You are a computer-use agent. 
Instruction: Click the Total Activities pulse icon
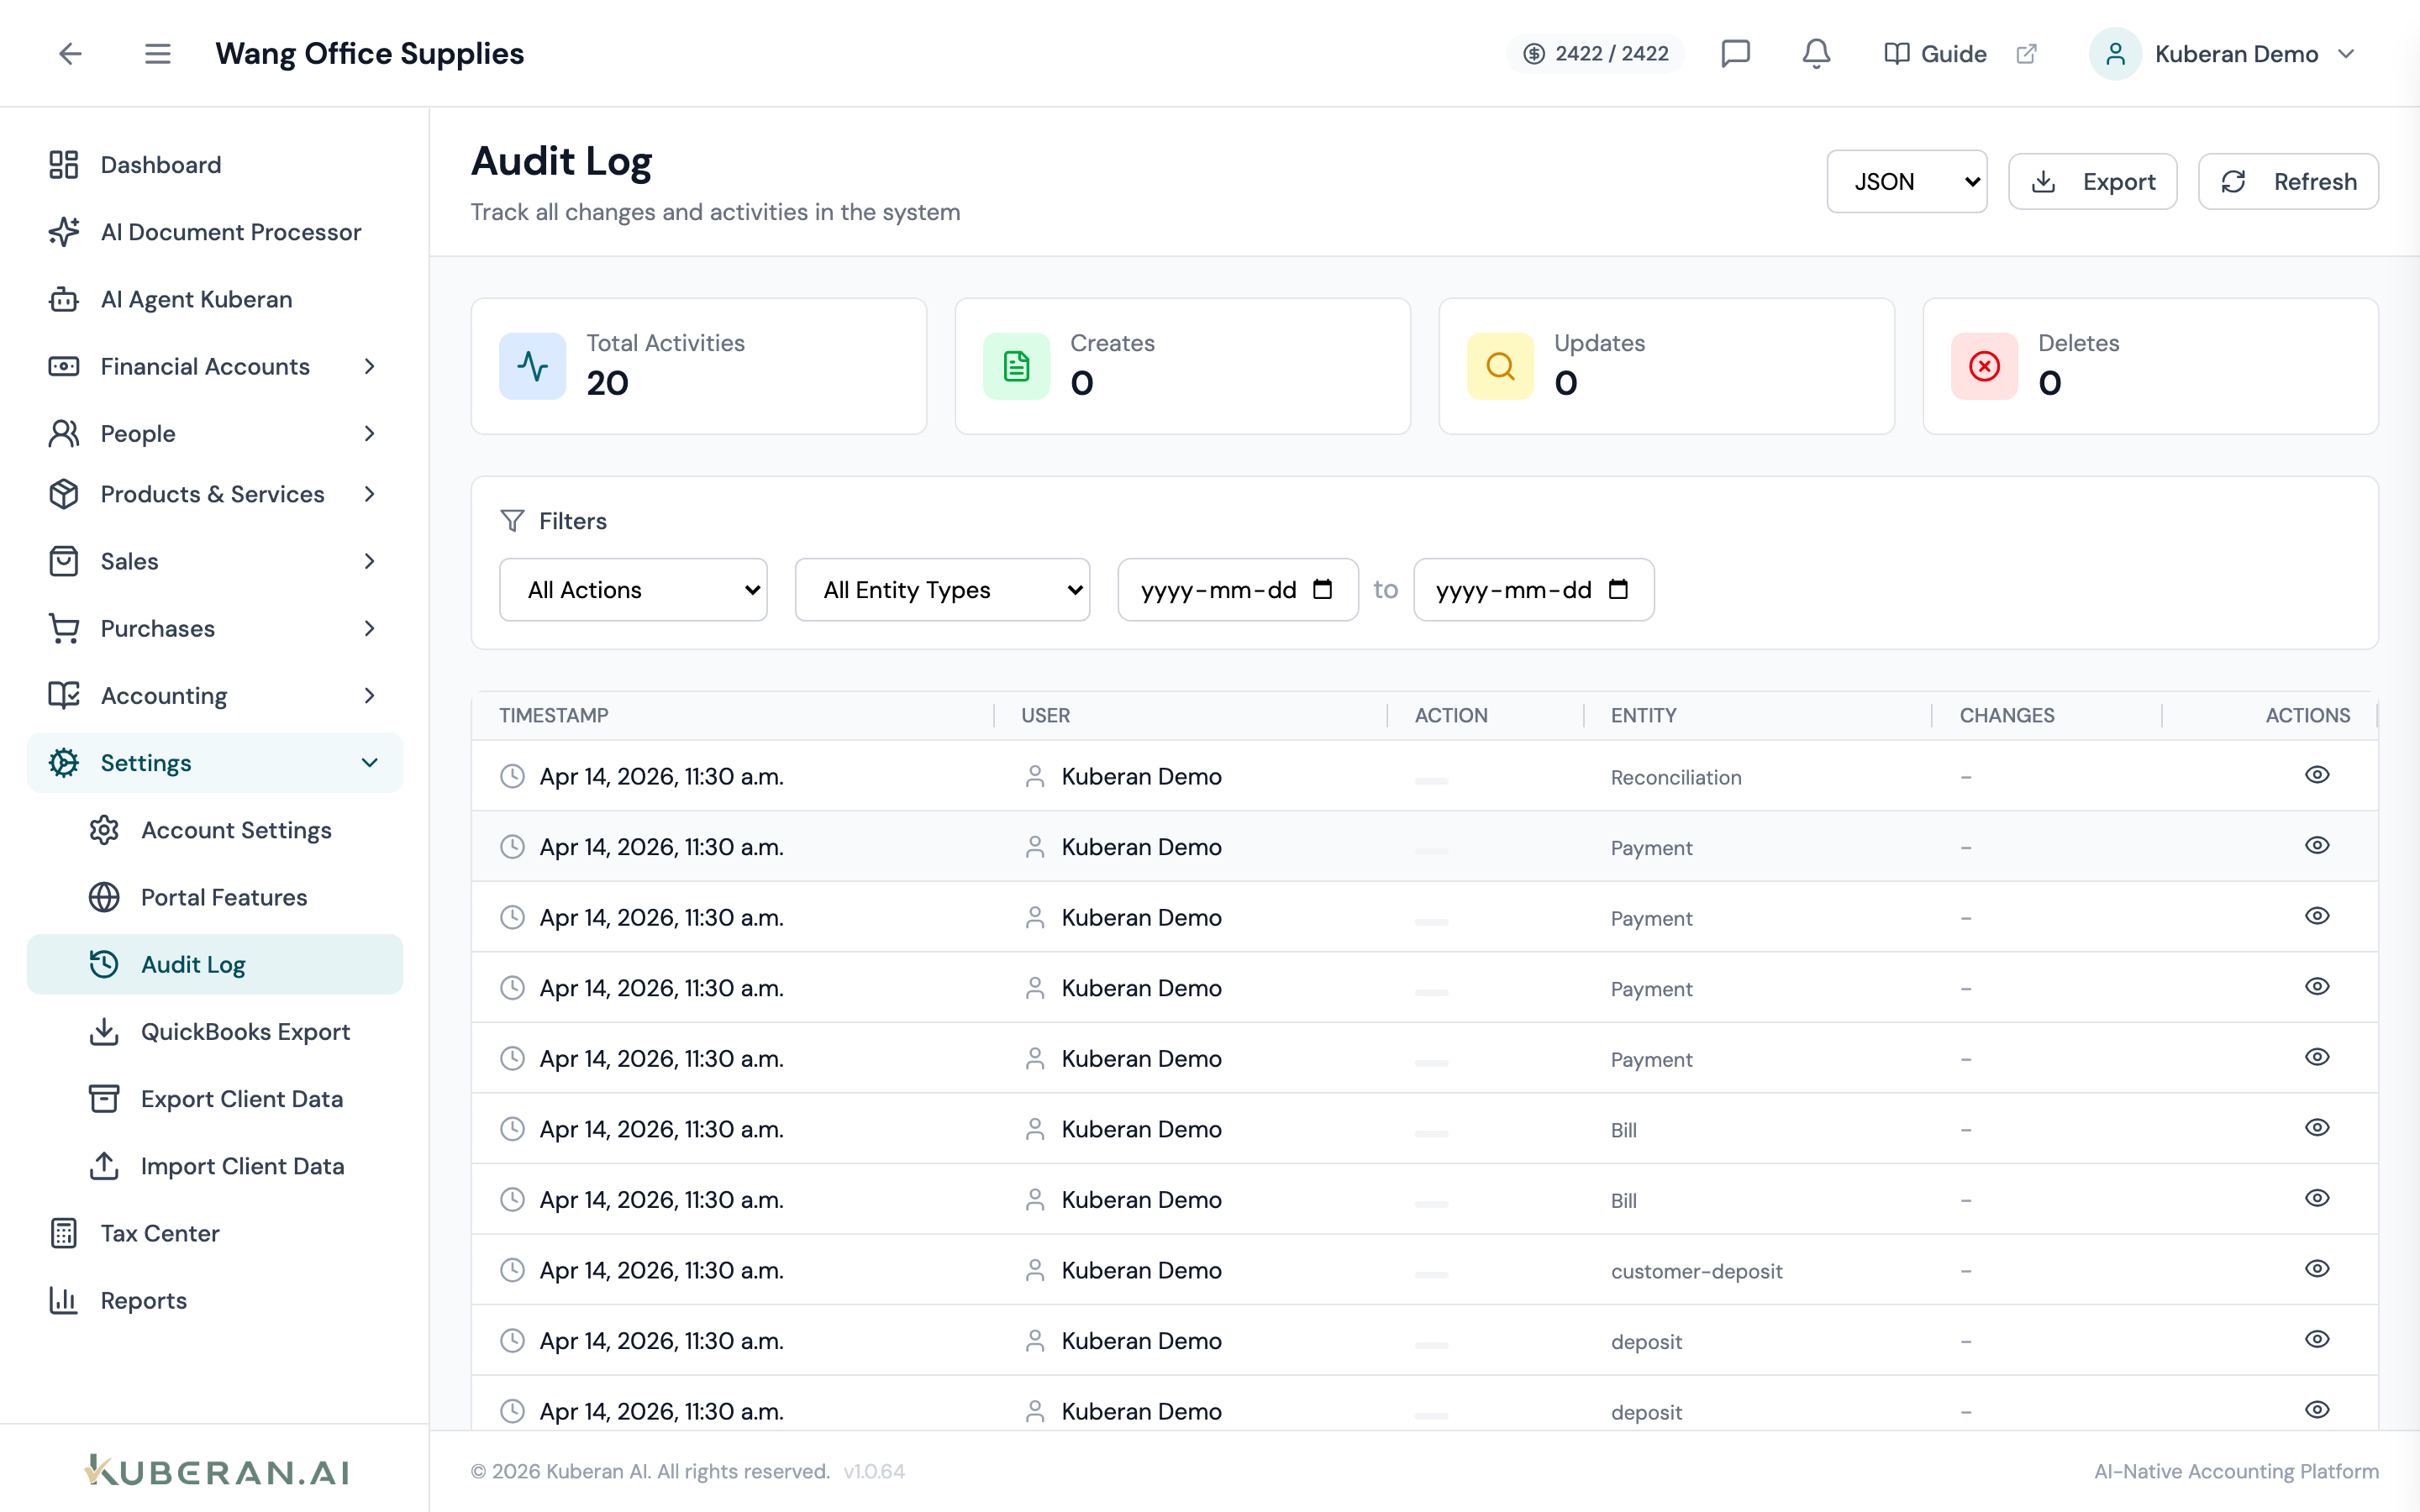(x=533, y=366)
